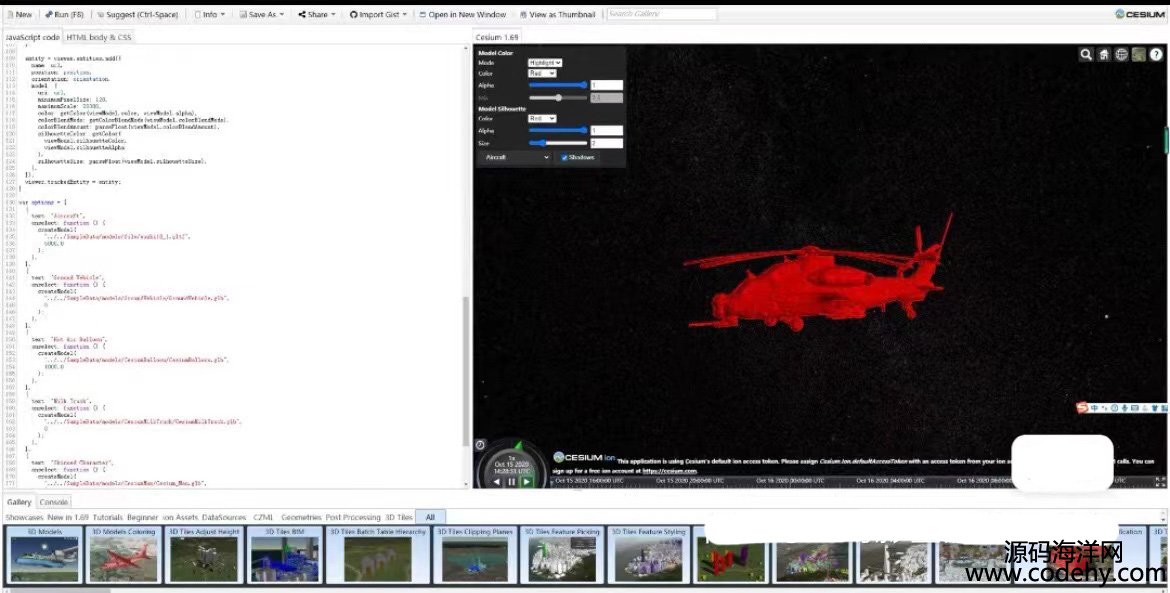Click the Home view icon

tap(1104, 55)
